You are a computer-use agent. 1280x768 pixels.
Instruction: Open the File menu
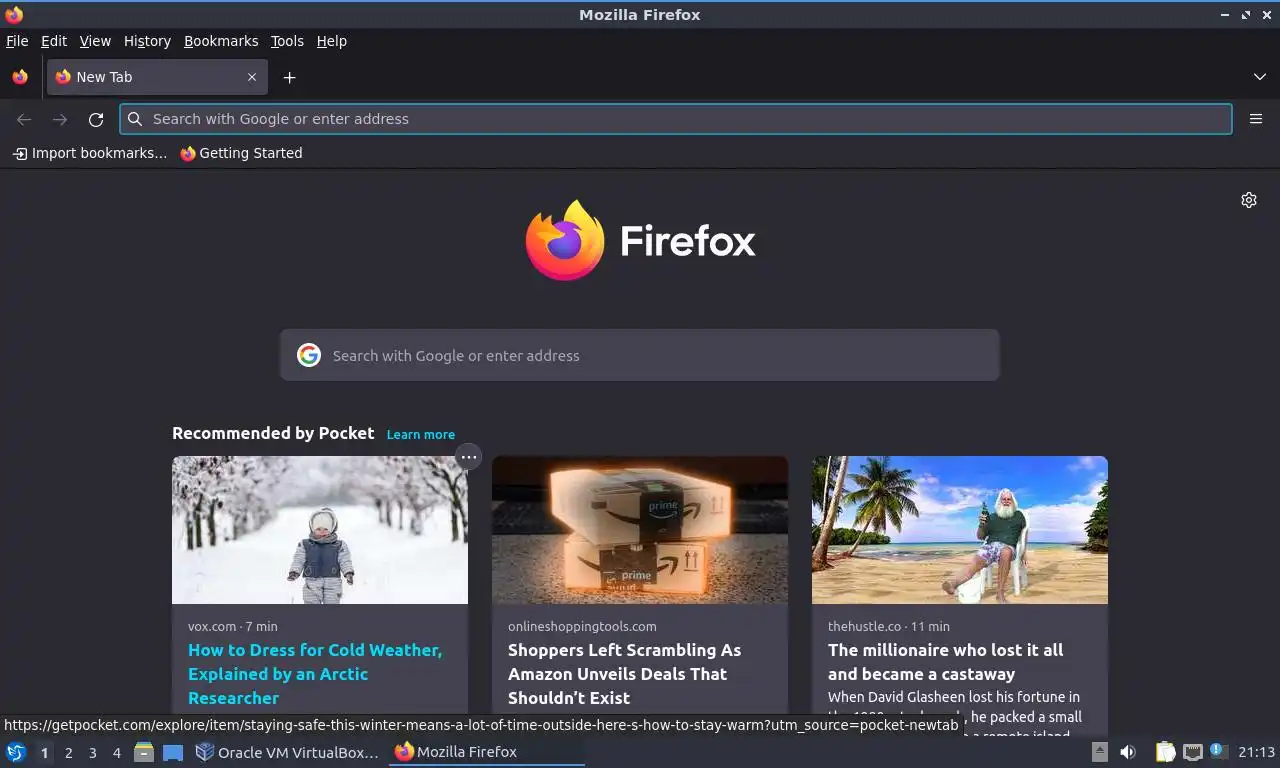click(17, 41)
